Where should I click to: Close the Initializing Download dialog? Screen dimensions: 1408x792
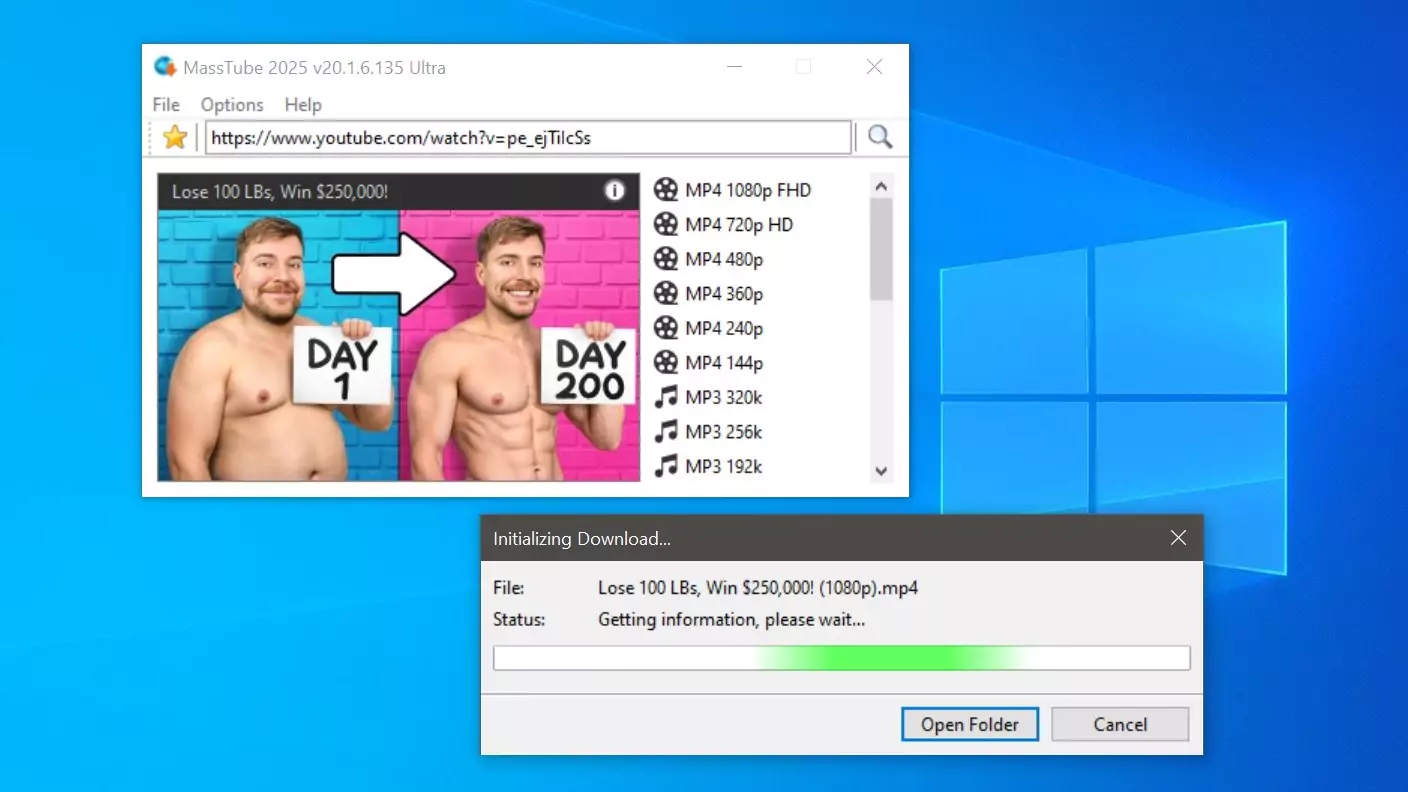1178,538
